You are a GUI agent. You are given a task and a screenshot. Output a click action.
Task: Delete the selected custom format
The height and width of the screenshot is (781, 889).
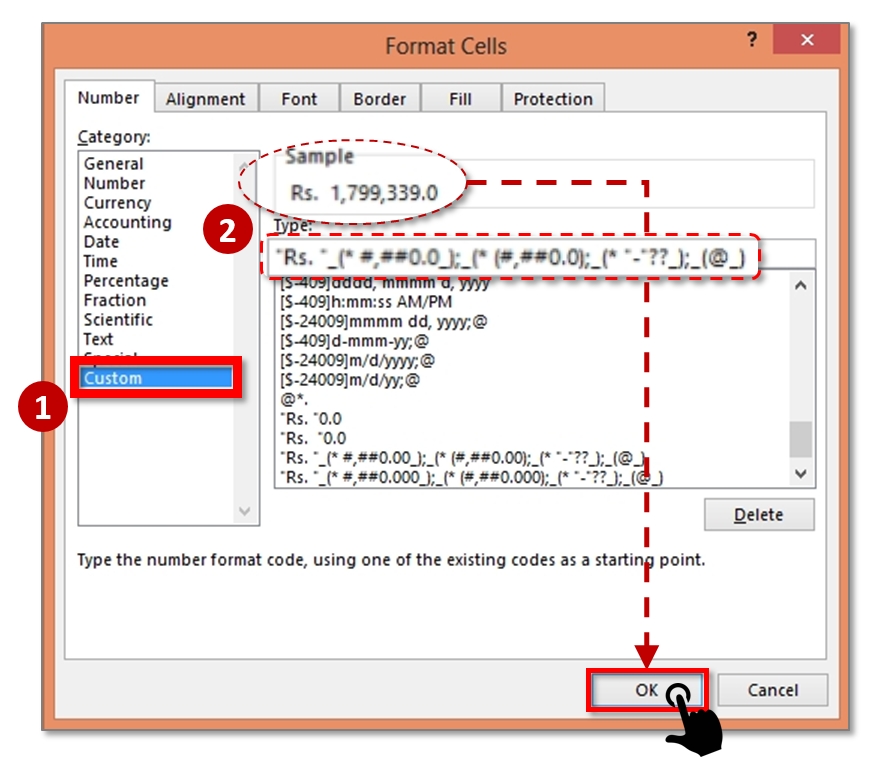click(x=760, y=514)
